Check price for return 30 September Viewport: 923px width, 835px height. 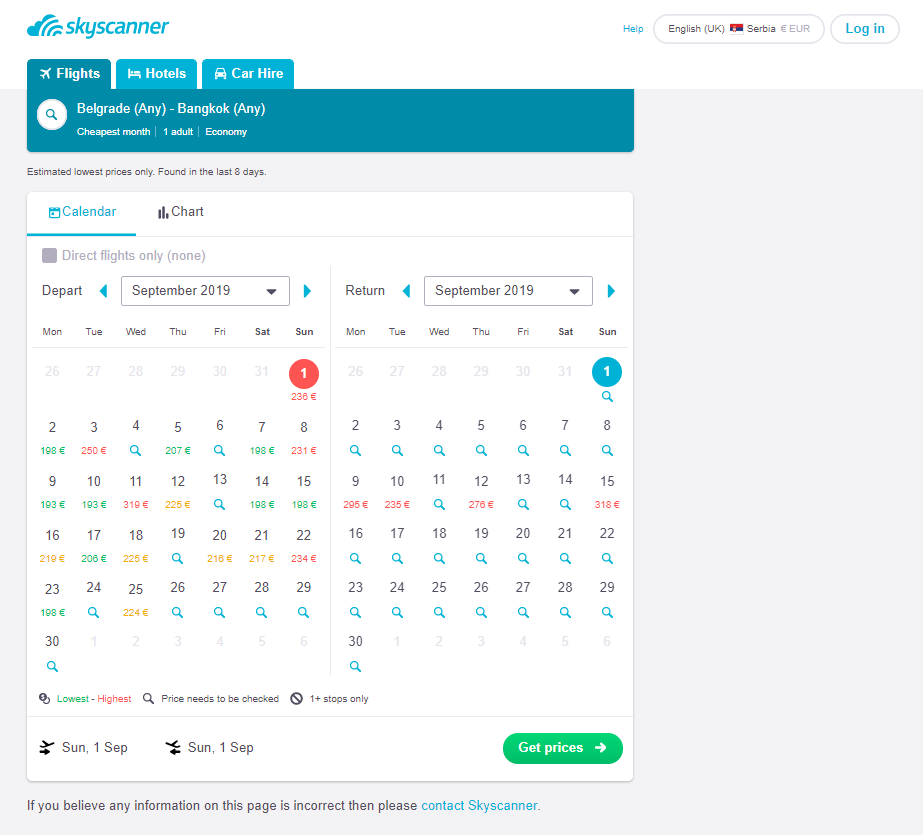tap(356, 666)
